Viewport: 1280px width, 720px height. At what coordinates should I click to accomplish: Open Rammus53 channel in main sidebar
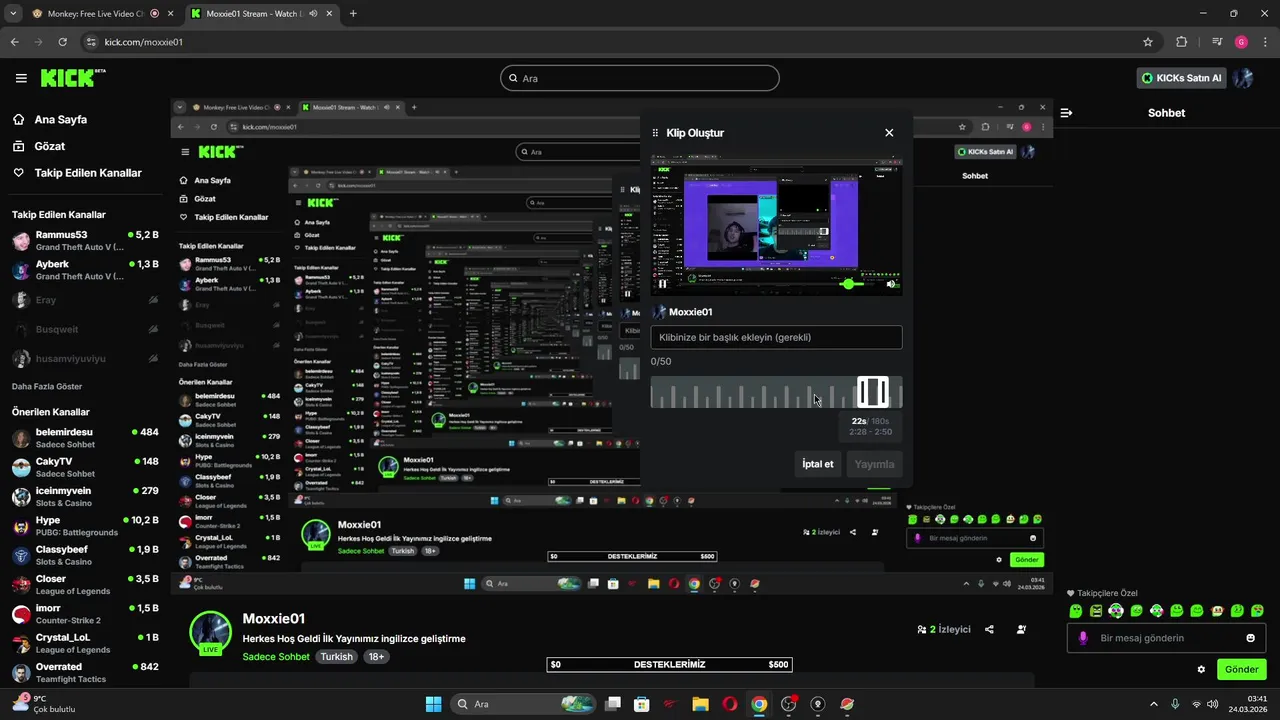(85, 240)
